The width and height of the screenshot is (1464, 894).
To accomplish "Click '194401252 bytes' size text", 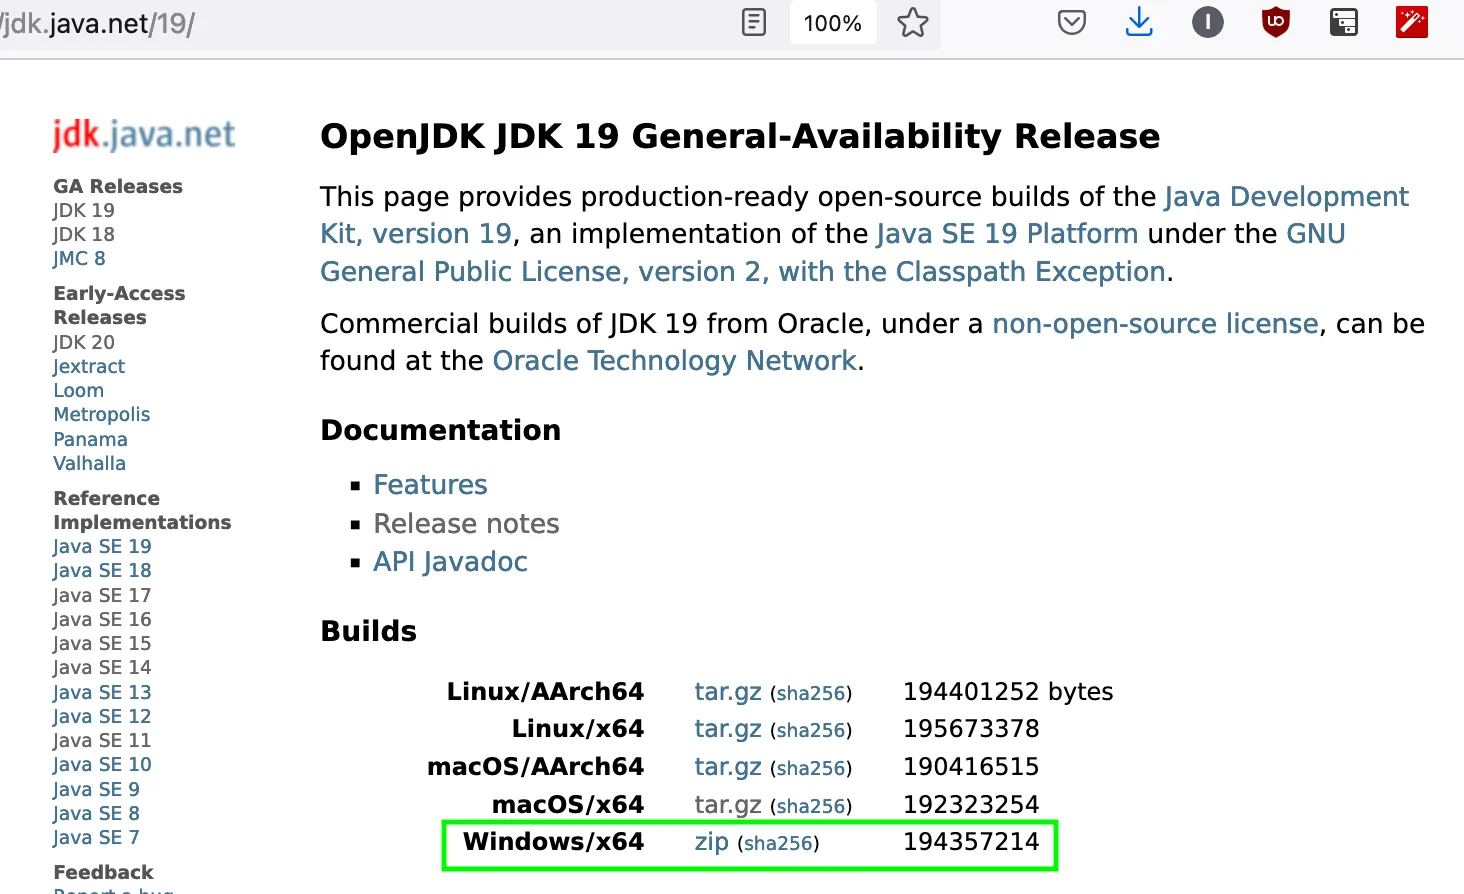I will point(1008,691).
